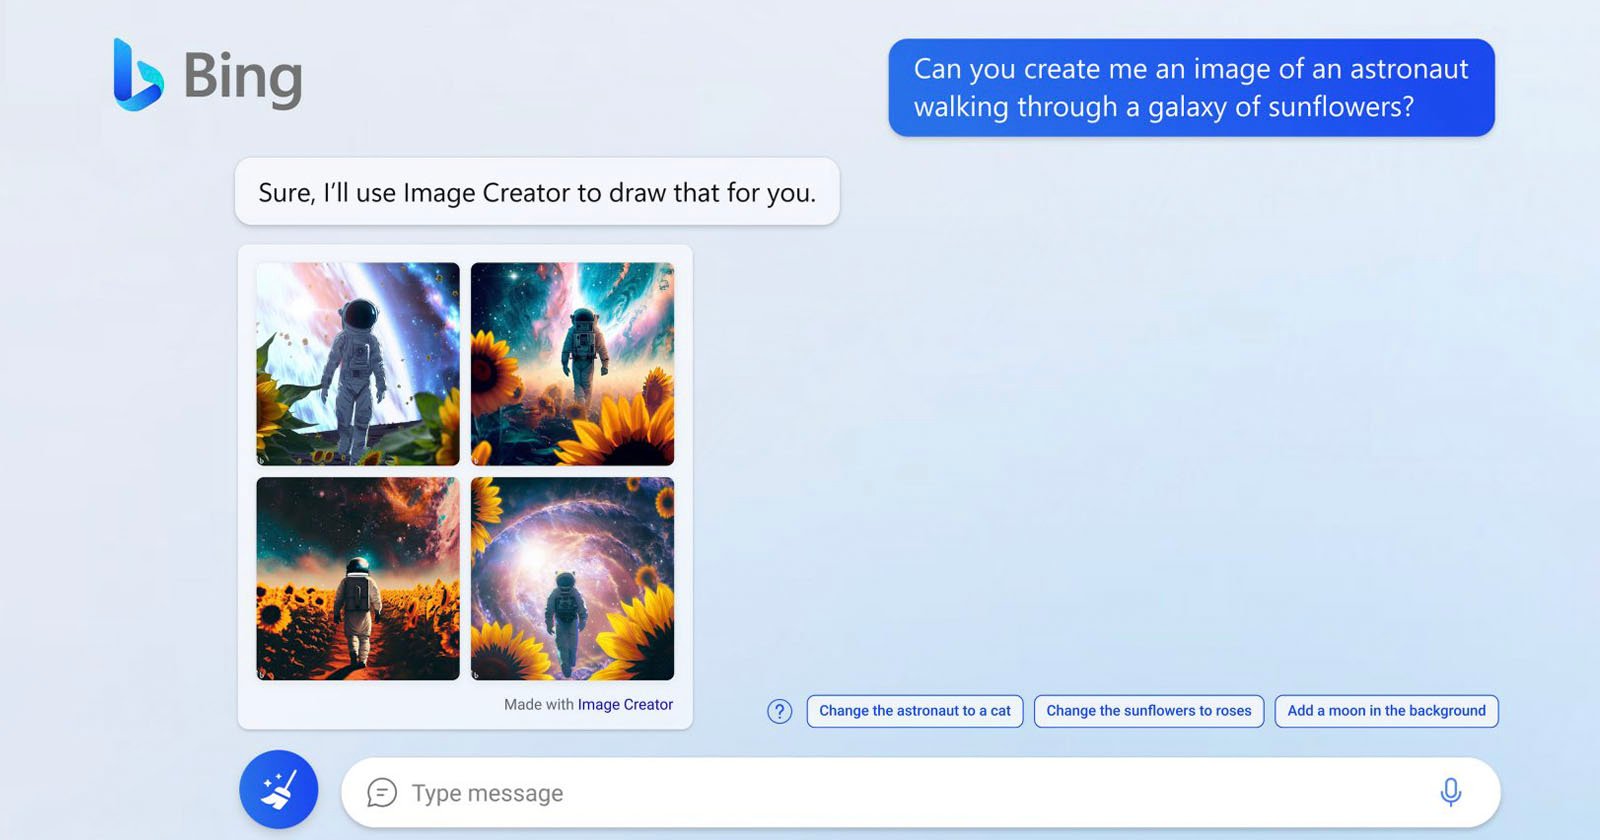The height and width of the screenshot is (840, 1600).
Task: Click the reply Sure, I'll use Image Creator
Action: [537, 191]
